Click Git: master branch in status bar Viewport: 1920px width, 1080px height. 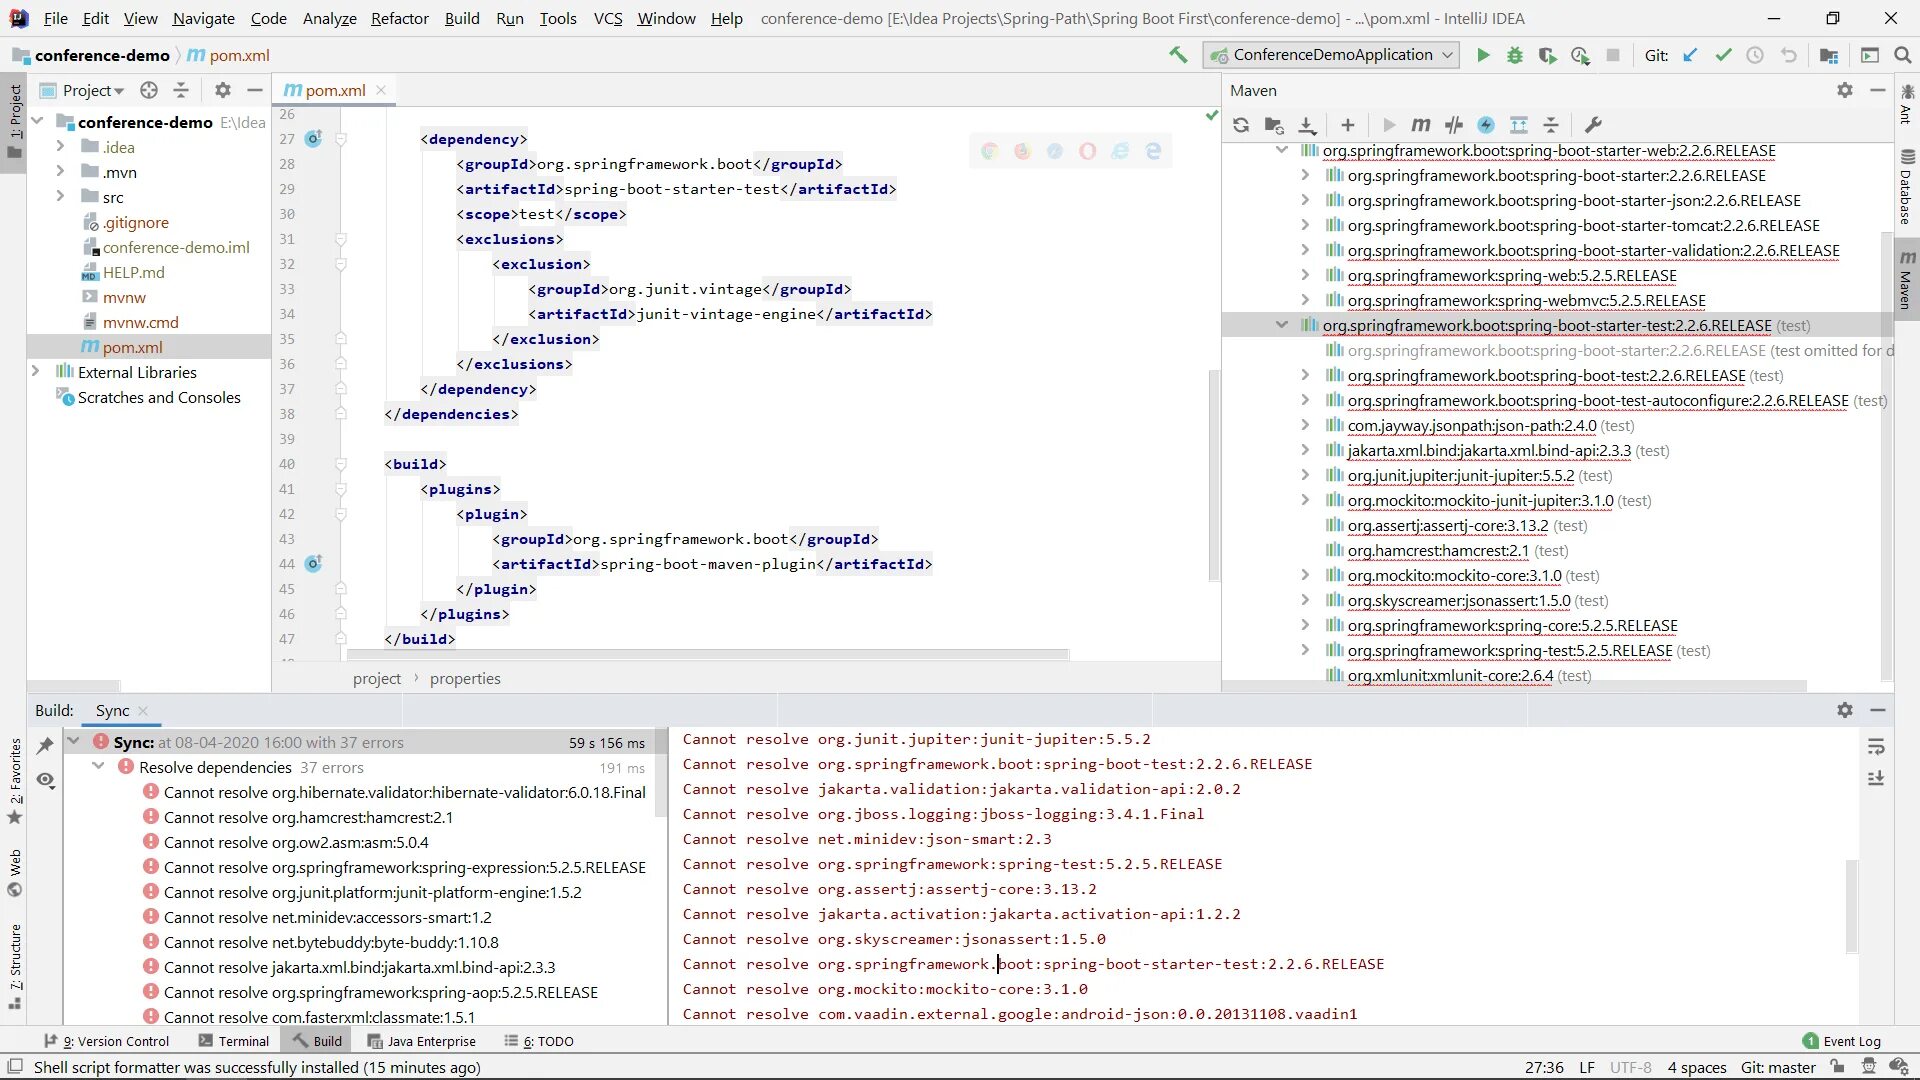1777,1067
